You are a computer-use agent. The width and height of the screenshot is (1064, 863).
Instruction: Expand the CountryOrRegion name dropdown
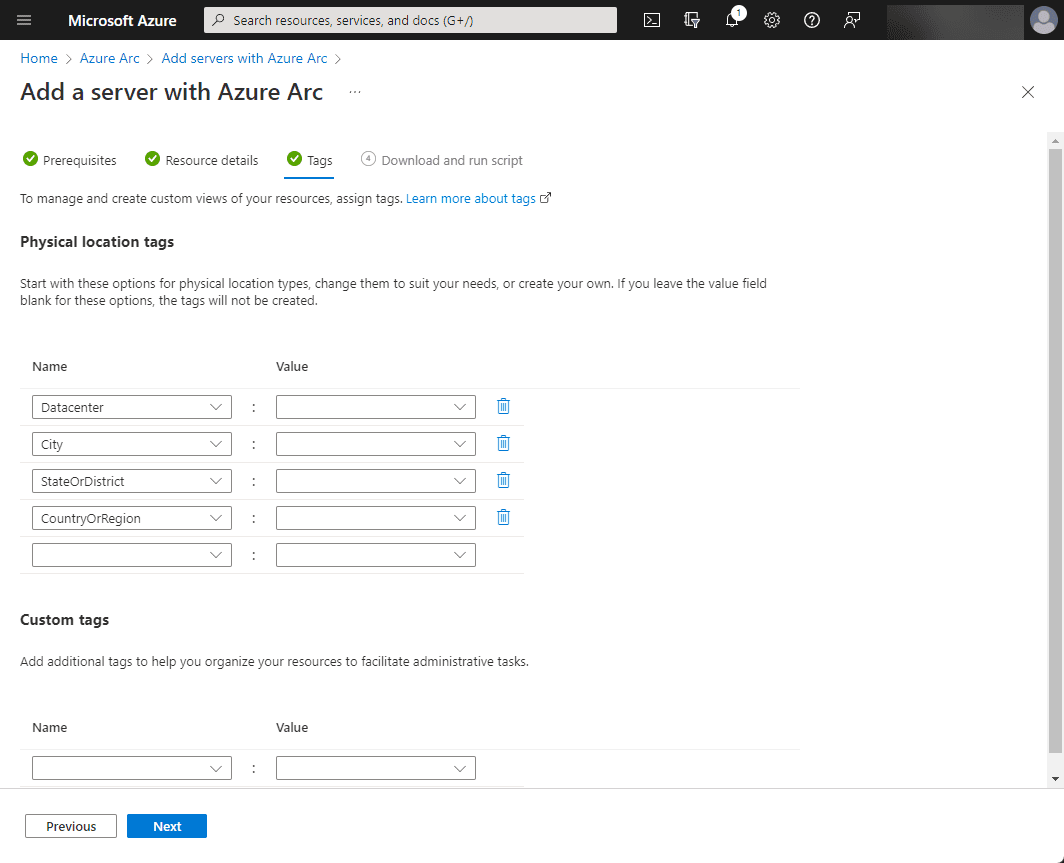(132, 518)
